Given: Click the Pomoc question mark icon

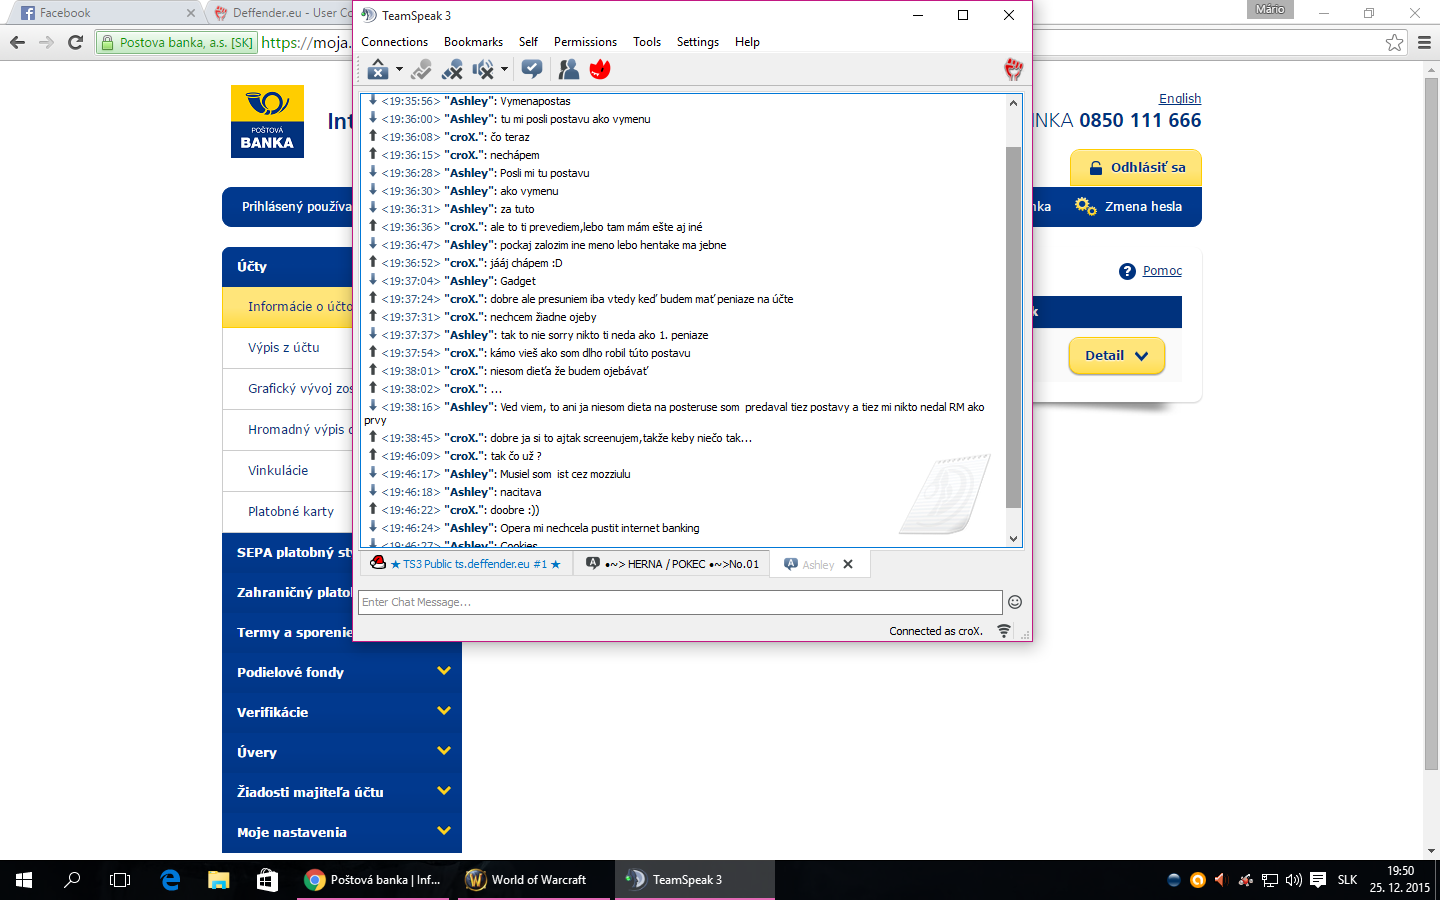Looking at the screenshot, I should 1127,271.
